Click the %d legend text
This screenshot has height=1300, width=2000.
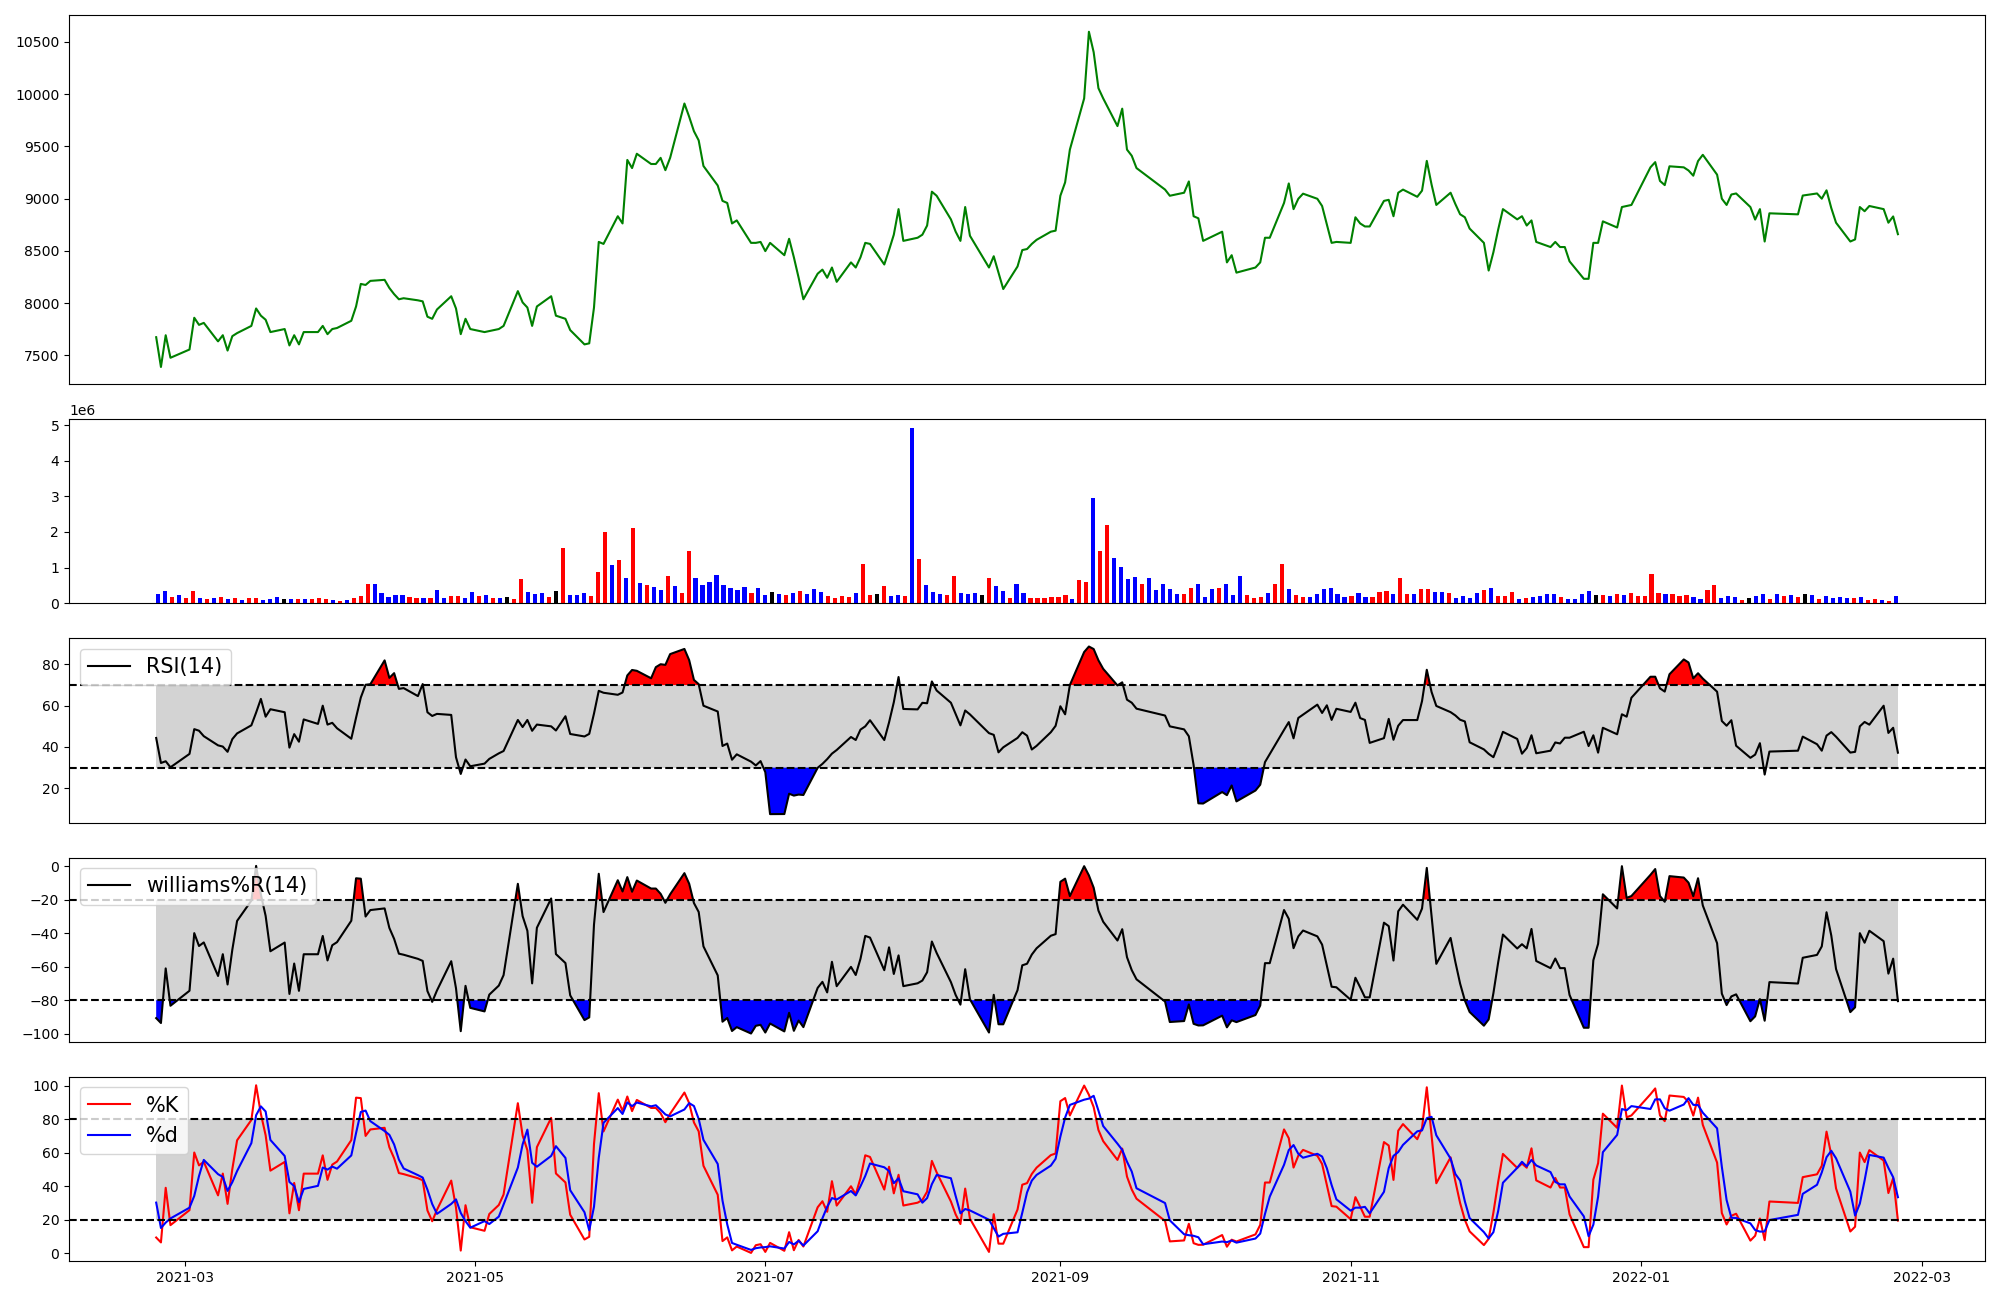(162, 1135)
